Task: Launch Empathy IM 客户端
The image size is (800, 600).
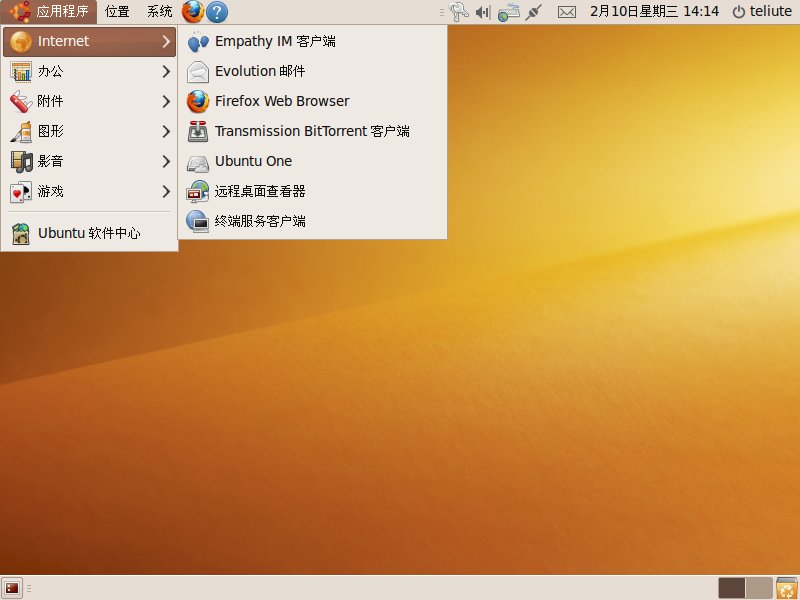Action: [312, 41]
